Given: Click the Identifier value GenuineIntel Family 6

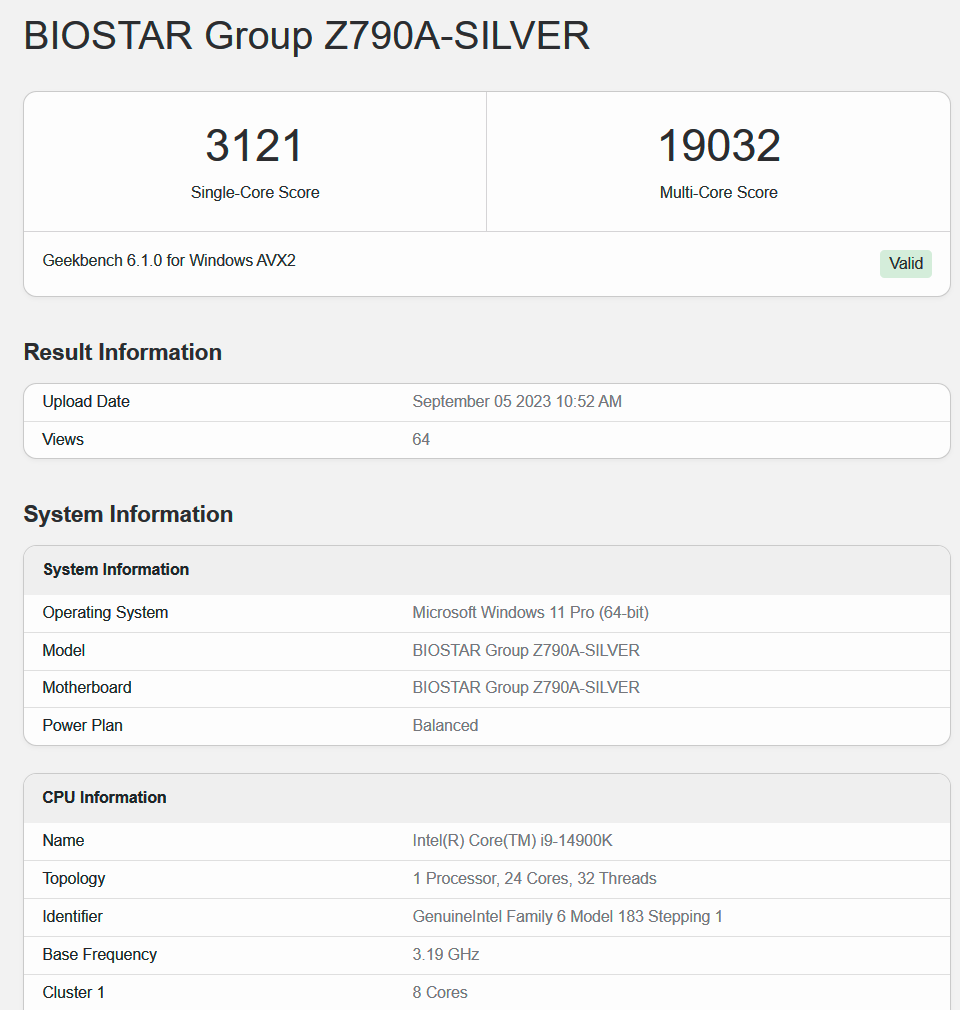Looking at the screenshot, I should coord(567,917).
